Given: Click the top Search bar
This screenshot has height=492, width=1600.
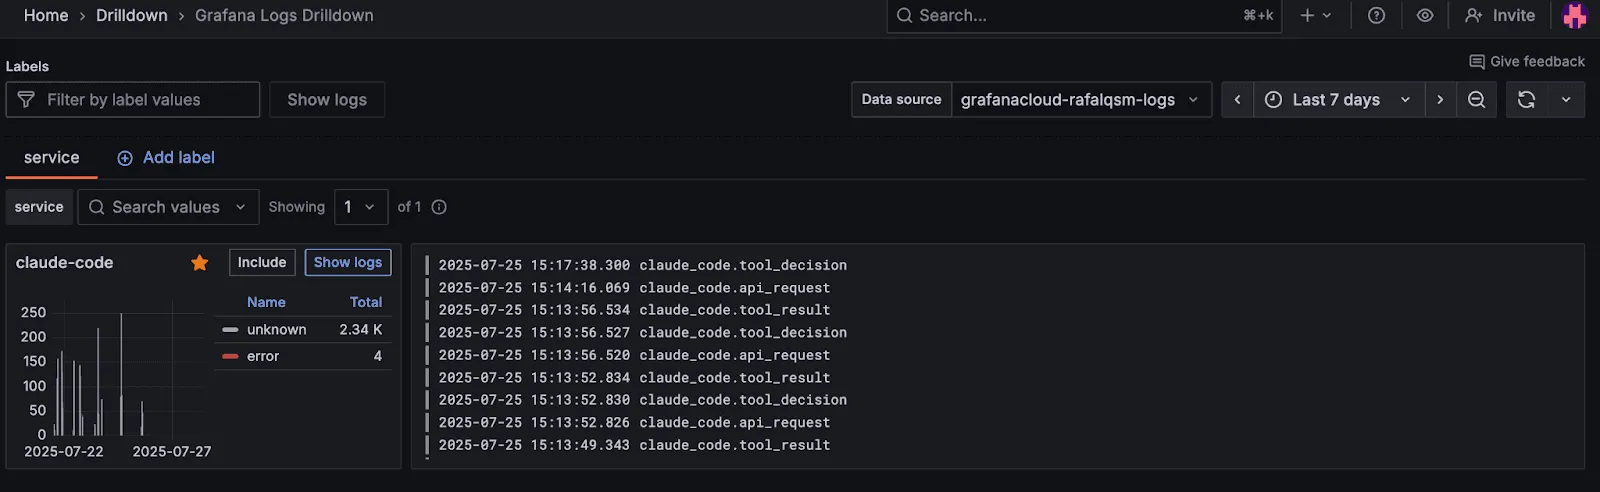Looking at the screenshot, I should pos(1084,15).
